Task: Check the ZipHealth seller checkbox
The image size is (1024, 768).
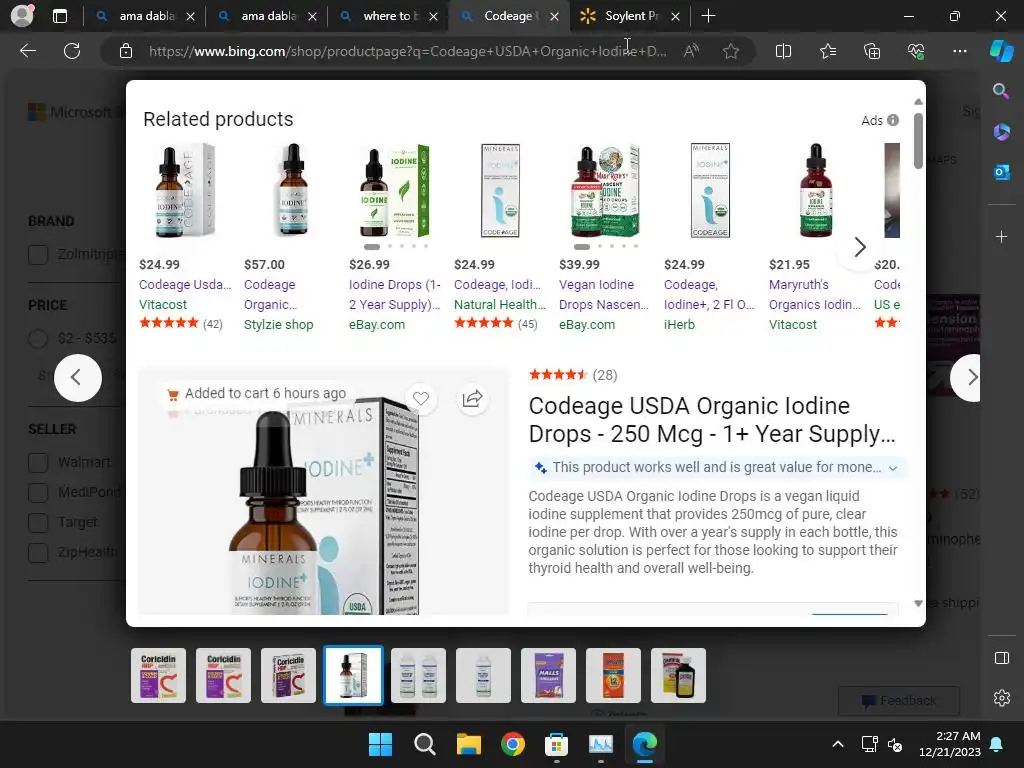Action: (38, 552)
